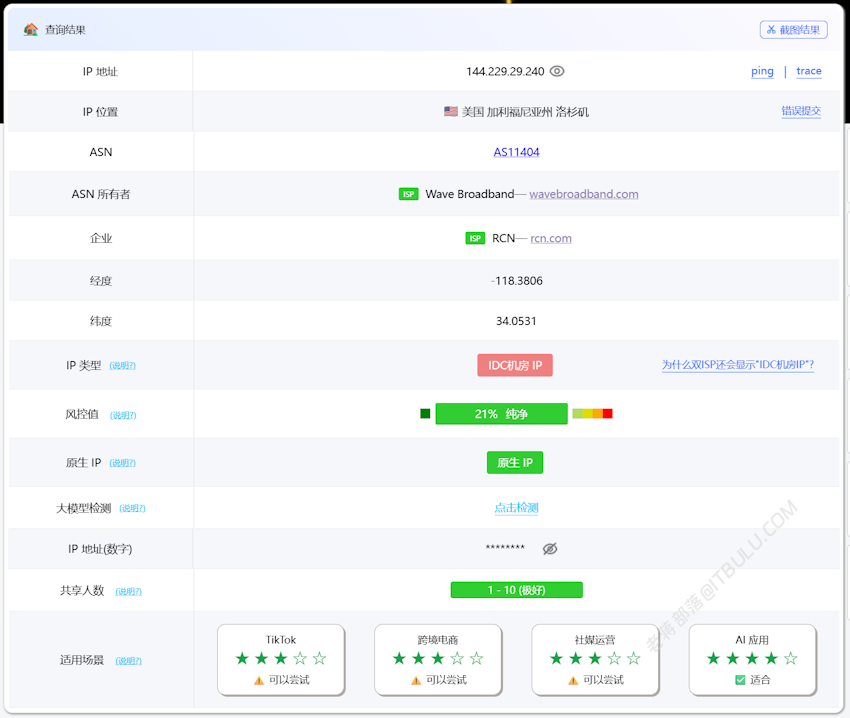Click the 错误提交 link
The image size is (850, 718).
[x=801, y=111]
